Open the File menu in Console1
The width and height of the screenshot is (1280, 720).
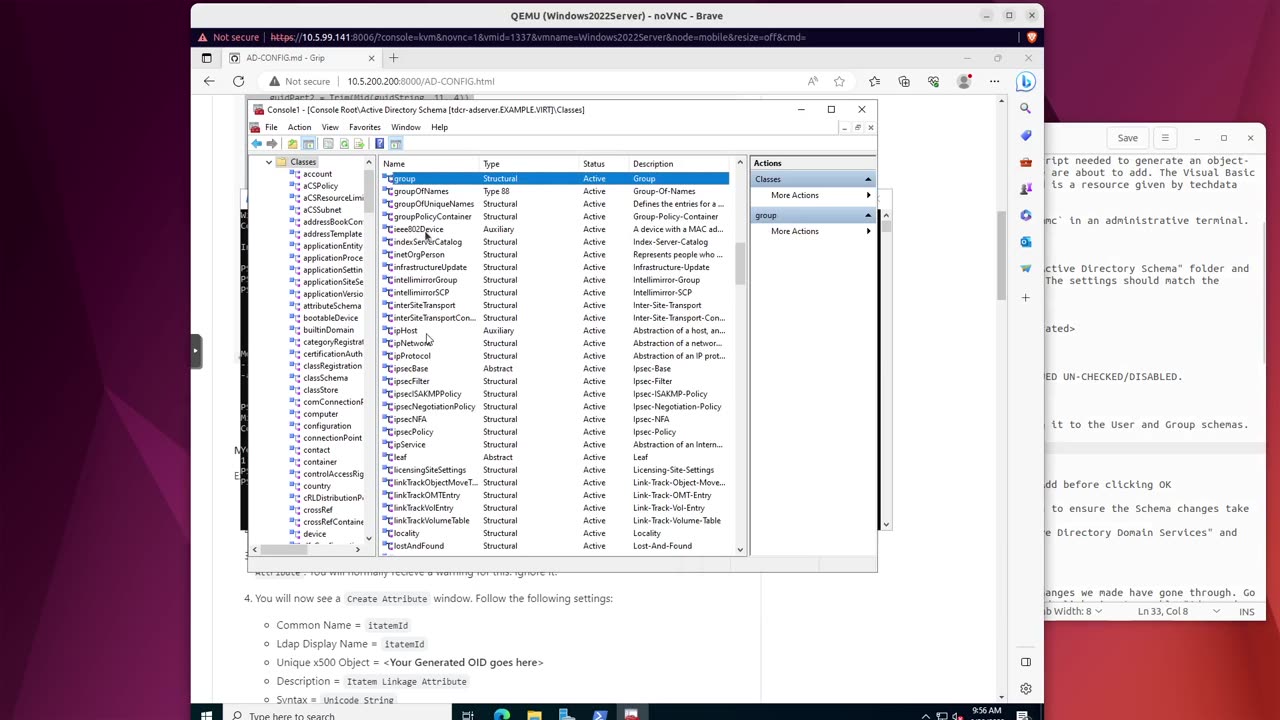(271, 127)
